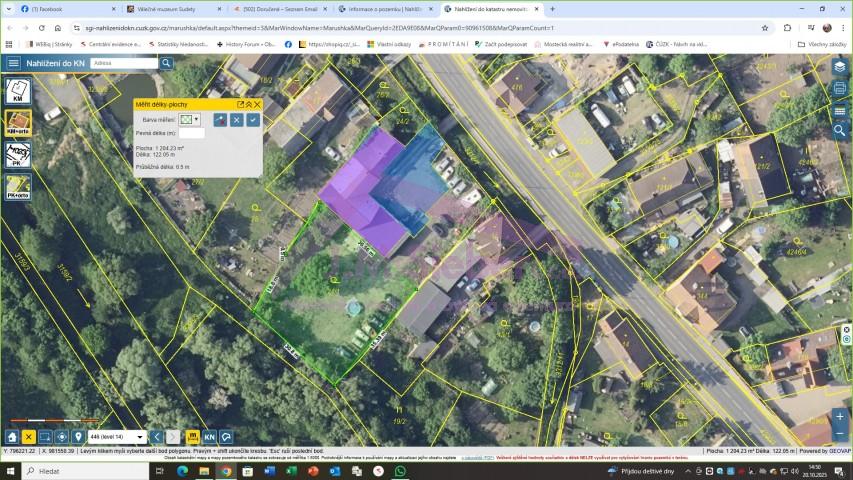This screenshot has height=480, width=853.
Task: Open the ePodatelna bookmark
Action: [622, 44]
